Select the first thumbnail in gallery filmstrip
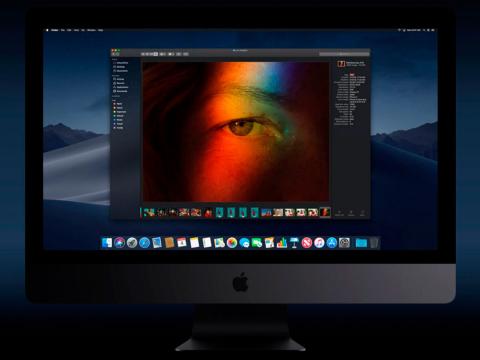Viewport: 480px width, 360px height. 149,212
